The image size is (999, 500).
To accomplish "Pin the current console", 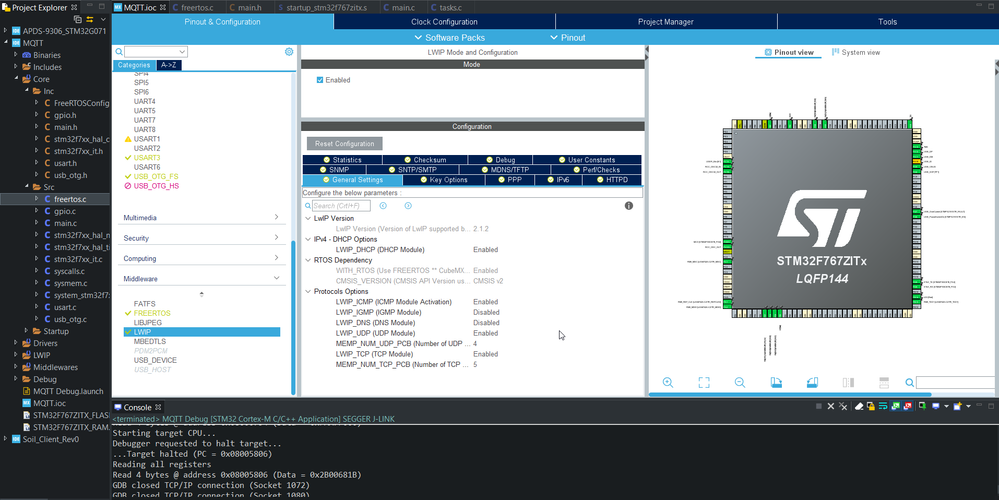I will pyautogui.click(x=921, y=406).
